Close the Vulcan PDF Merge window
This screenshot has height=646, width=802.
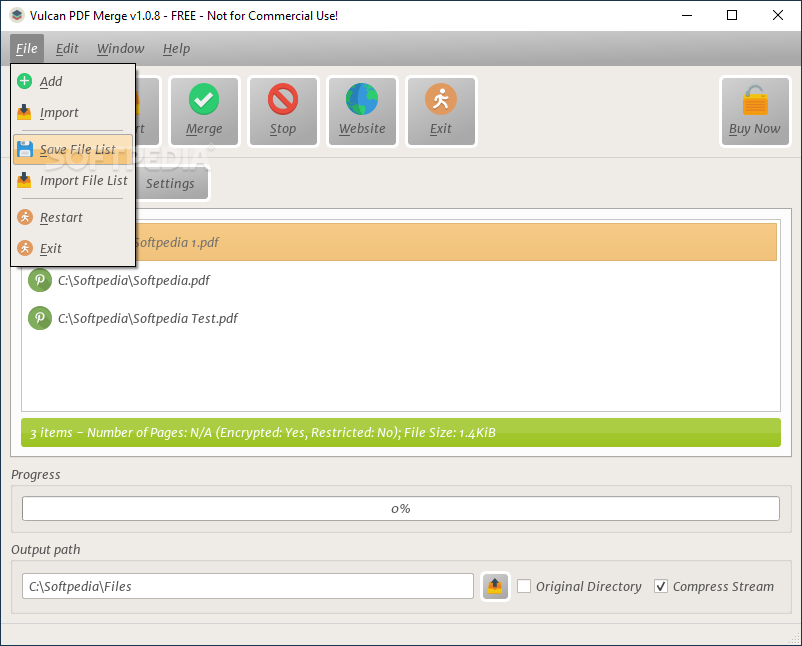pos(777,15)
